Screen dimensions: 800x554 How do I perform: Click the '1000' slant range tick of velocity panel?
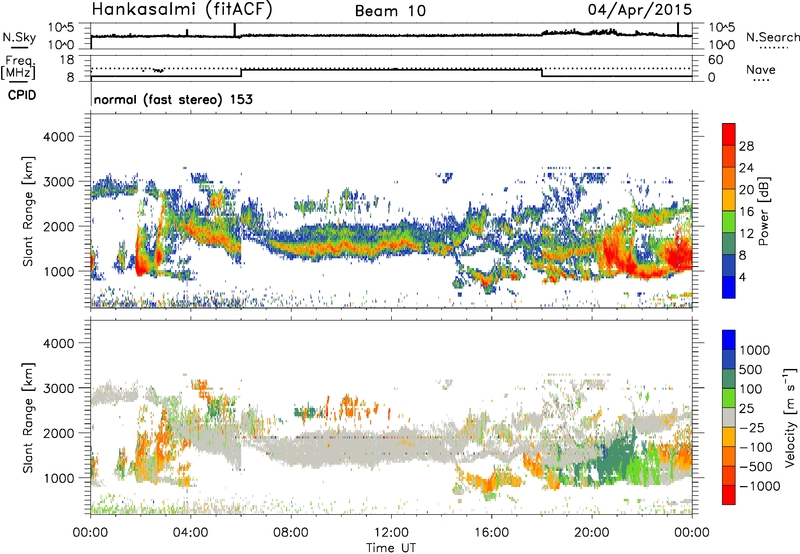tap(58, 478)
